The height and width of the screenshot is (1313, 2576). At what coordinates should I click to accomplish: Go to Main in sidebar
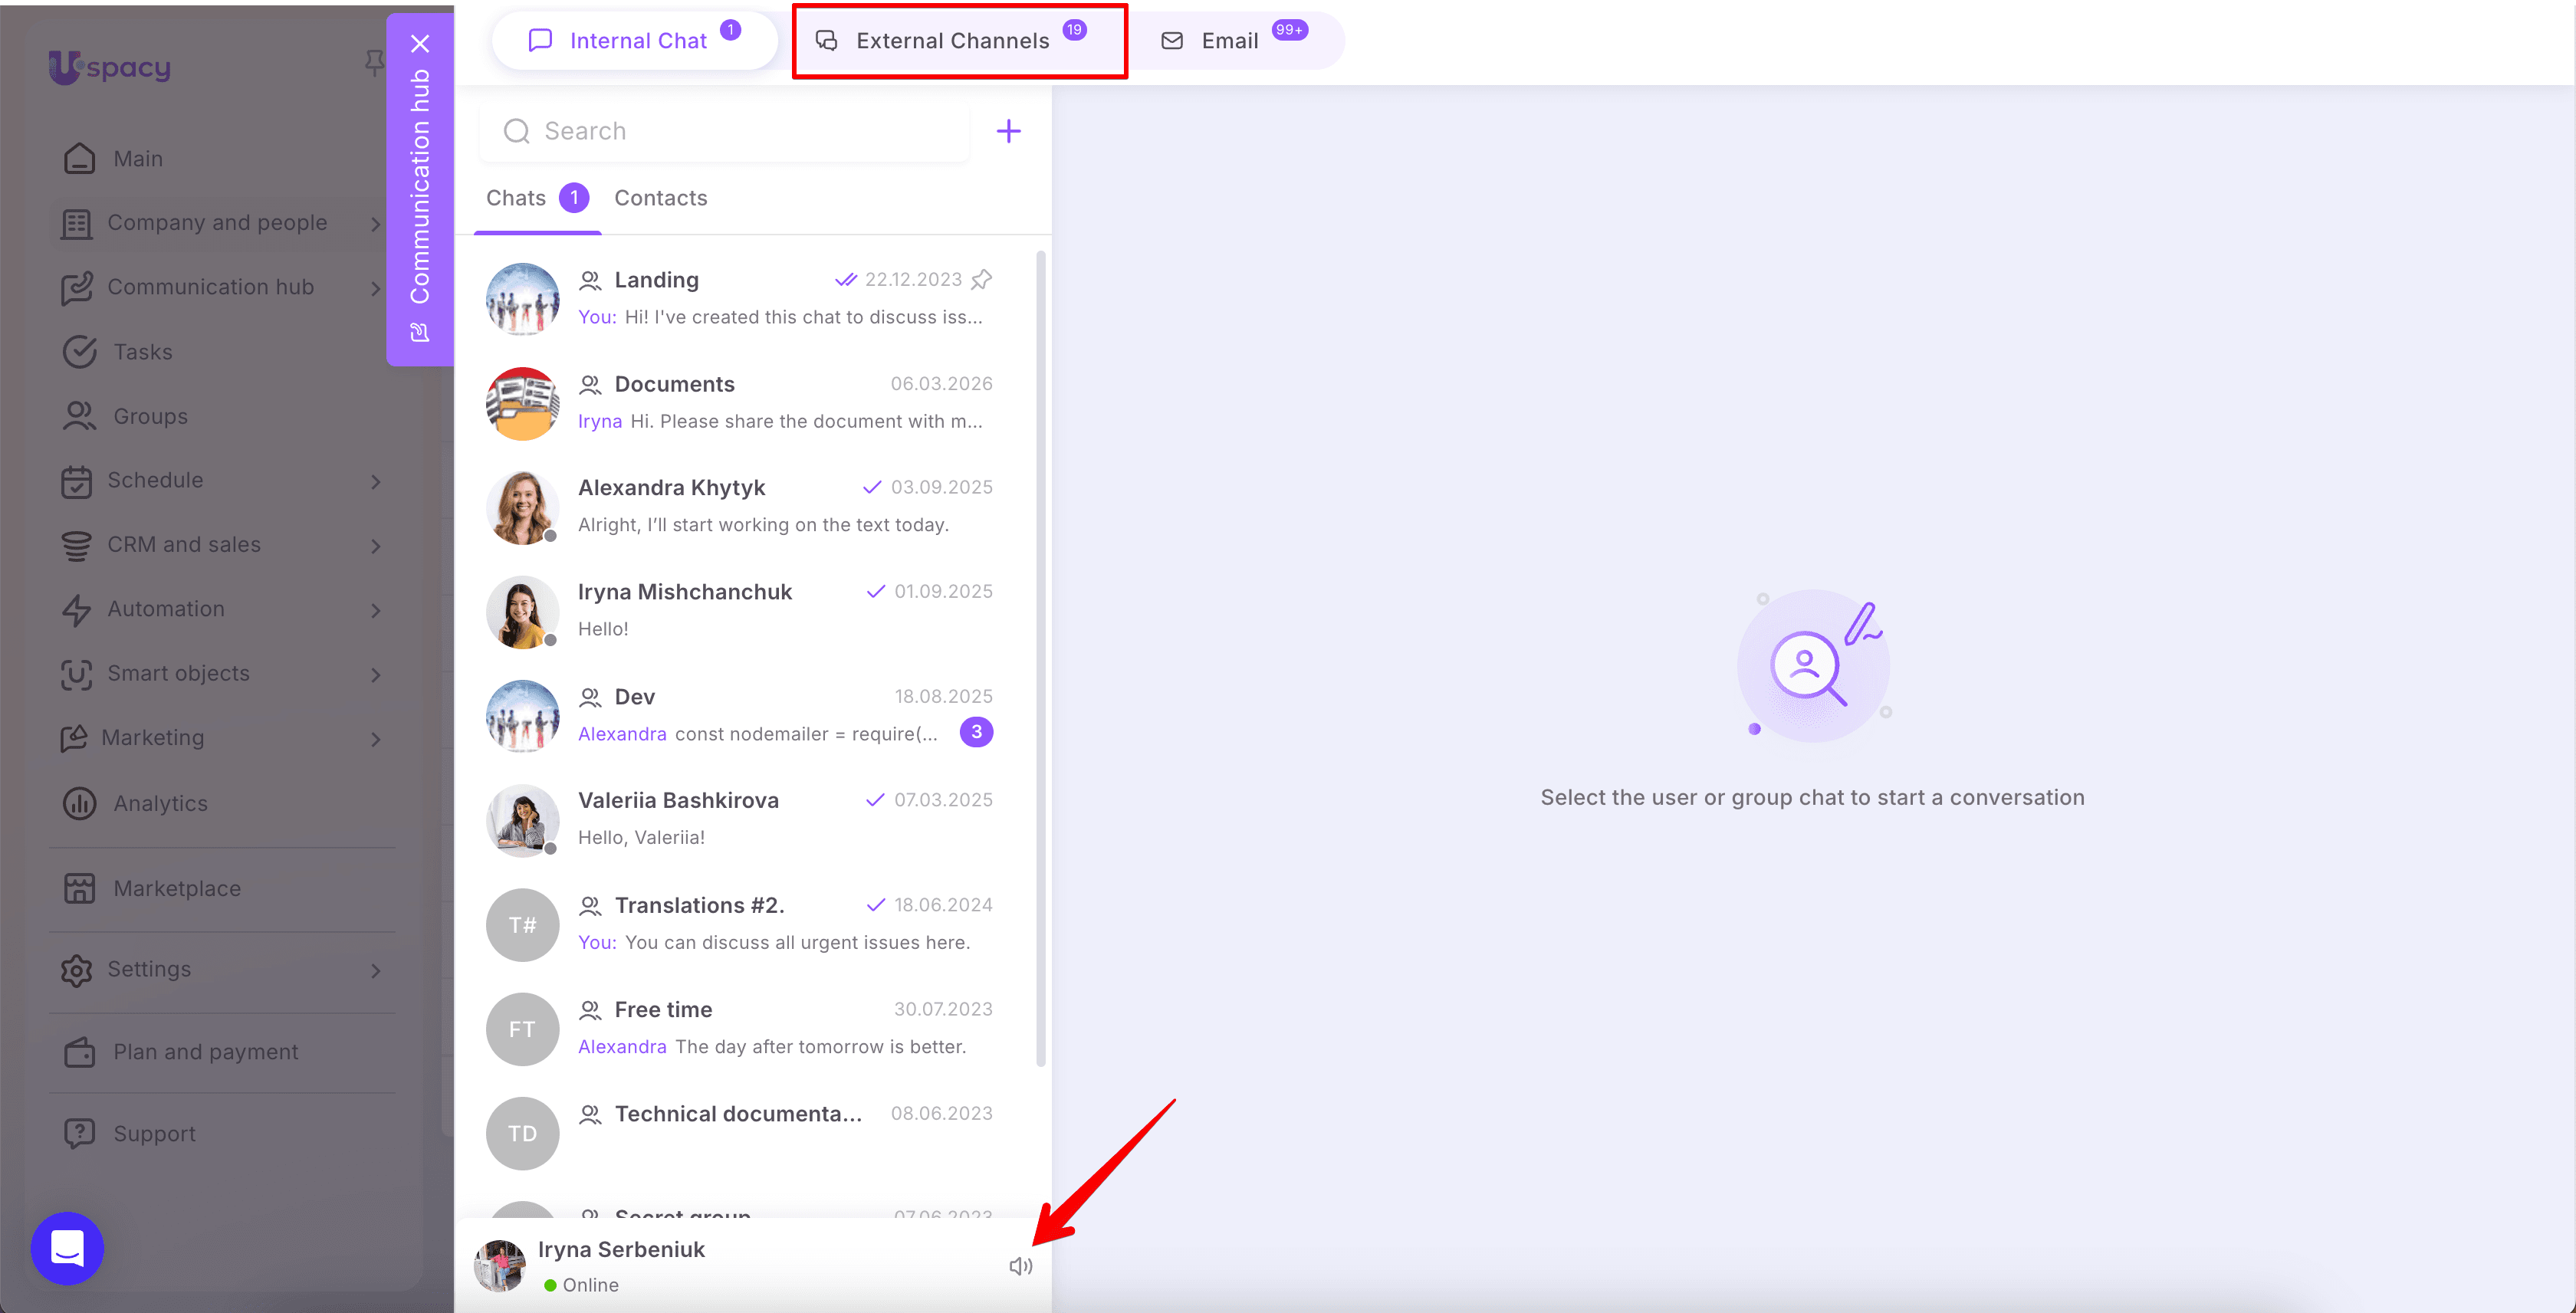tap(138, 159)
